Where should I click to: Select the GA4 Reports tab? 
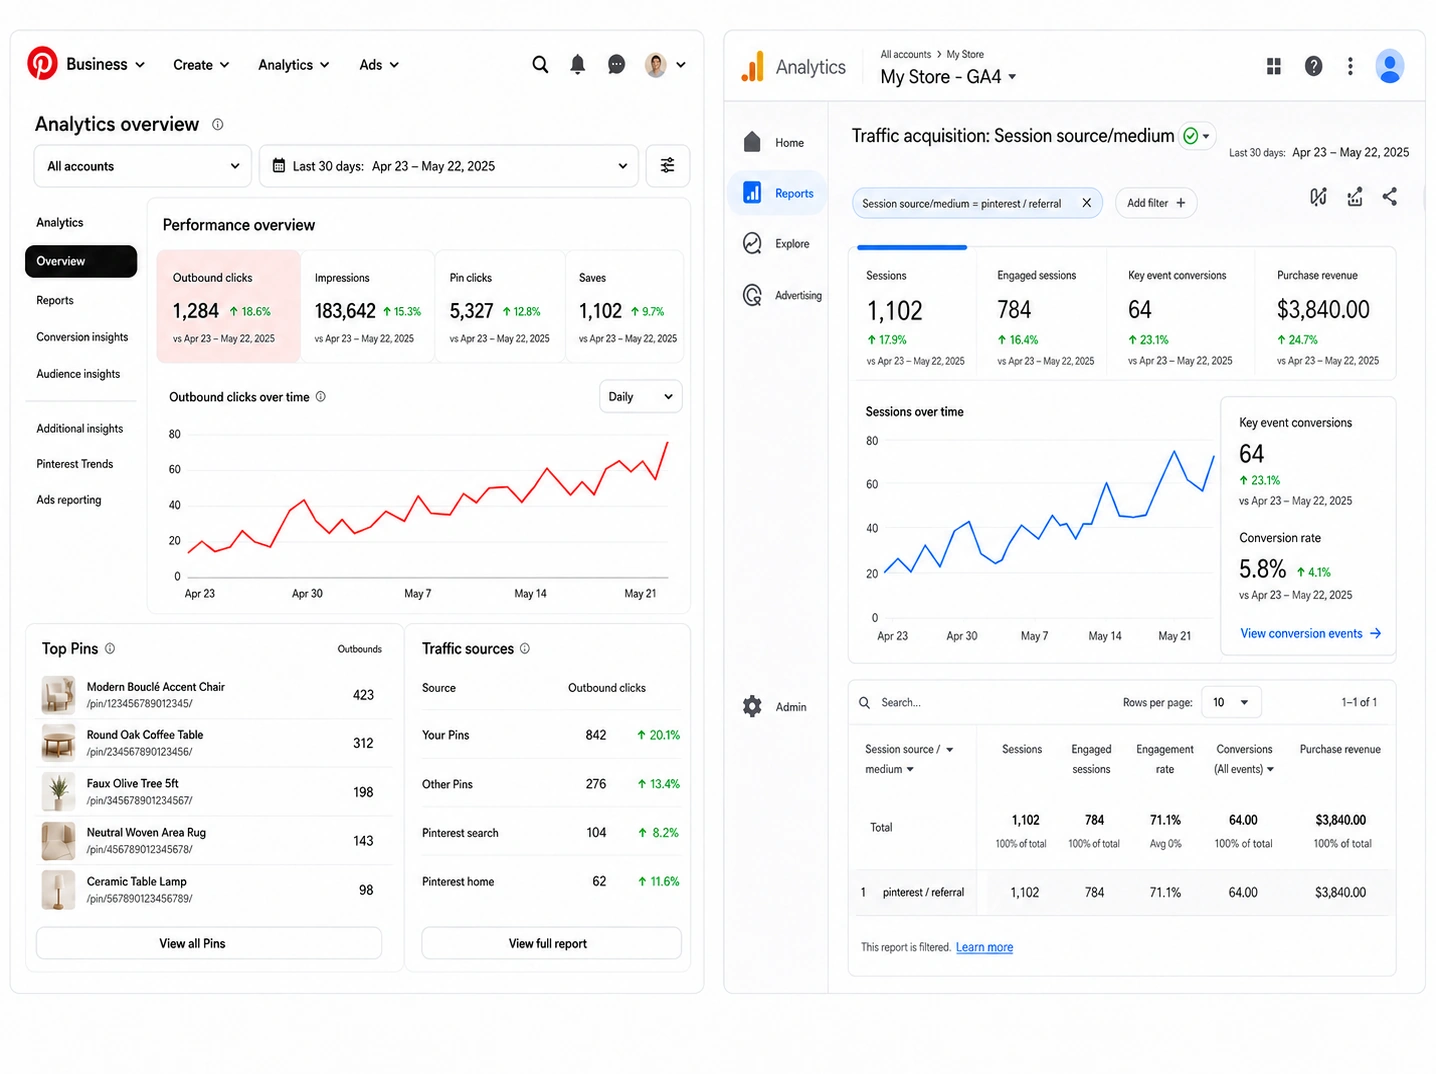click(779, 193)
